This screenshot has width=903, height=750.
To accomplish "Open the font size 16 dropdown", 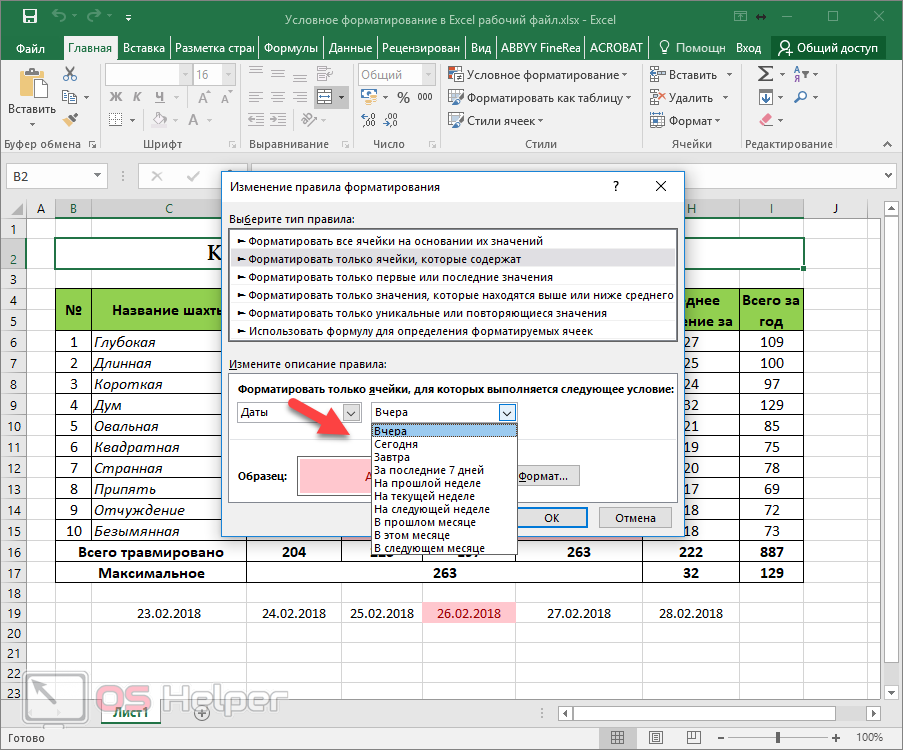I will (x=229, y=74).
